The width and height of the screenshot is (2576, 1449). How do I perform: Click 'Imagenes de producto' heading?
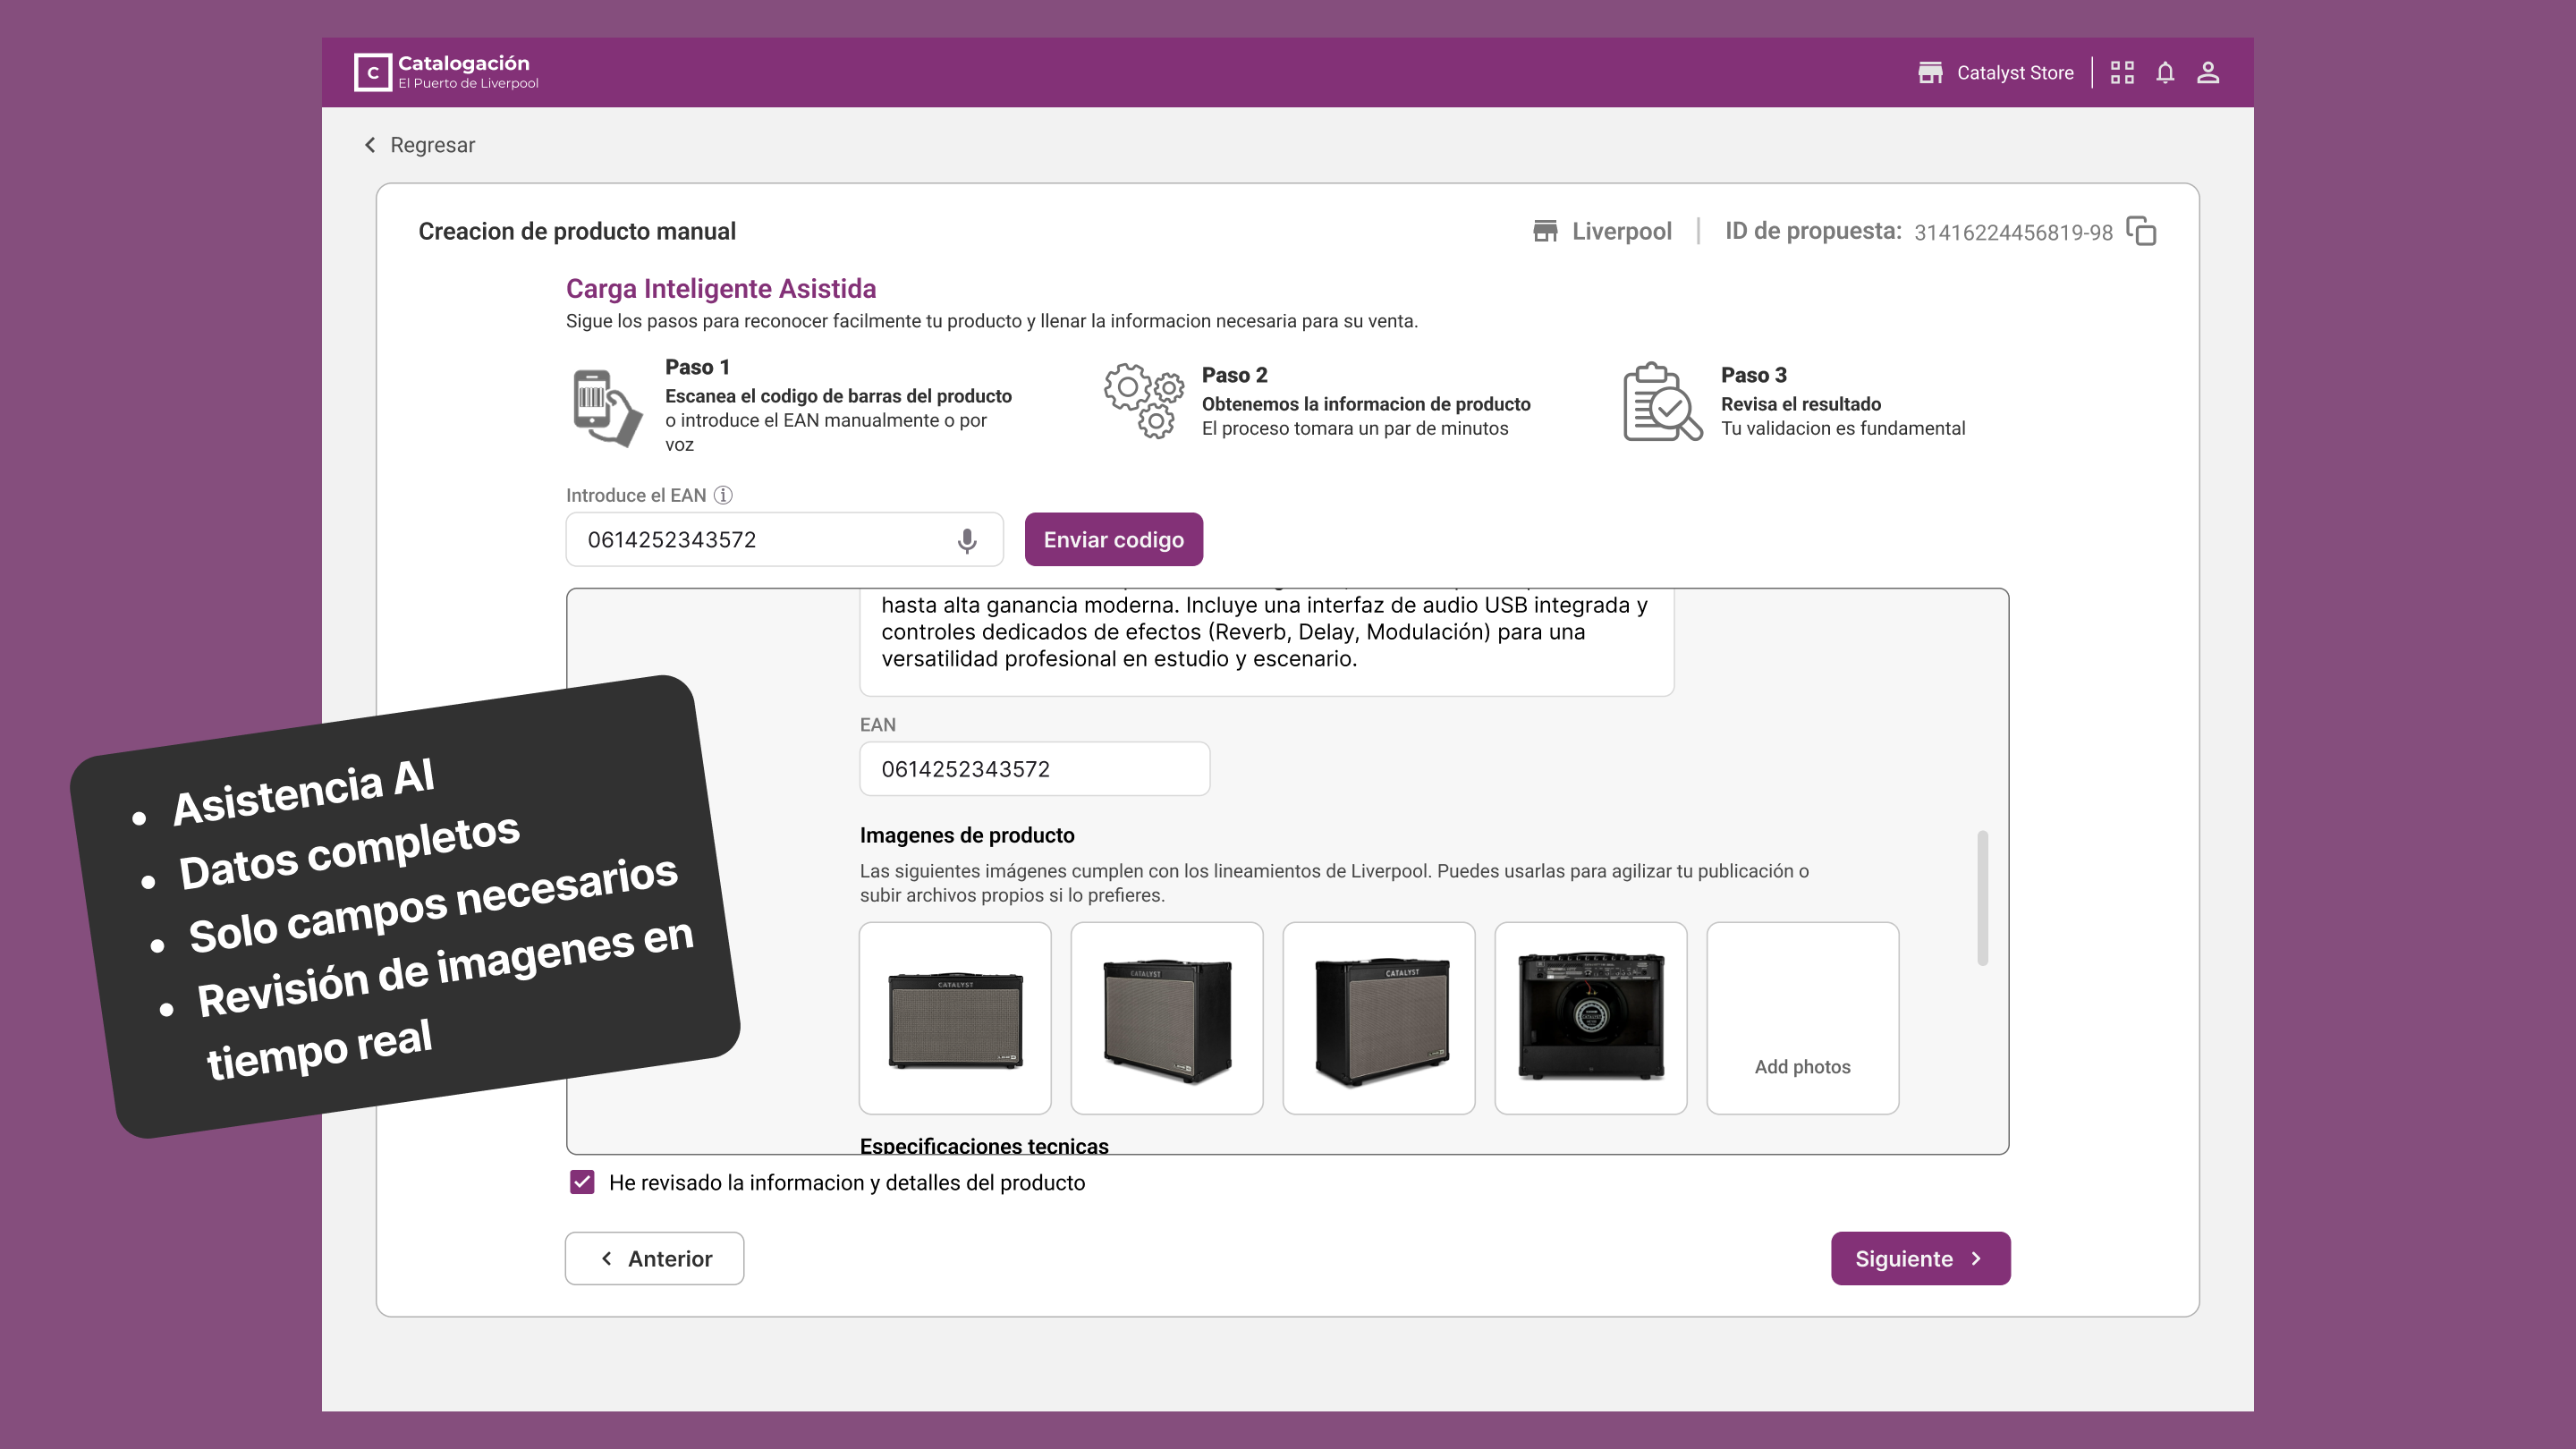[x=967, y=835]
